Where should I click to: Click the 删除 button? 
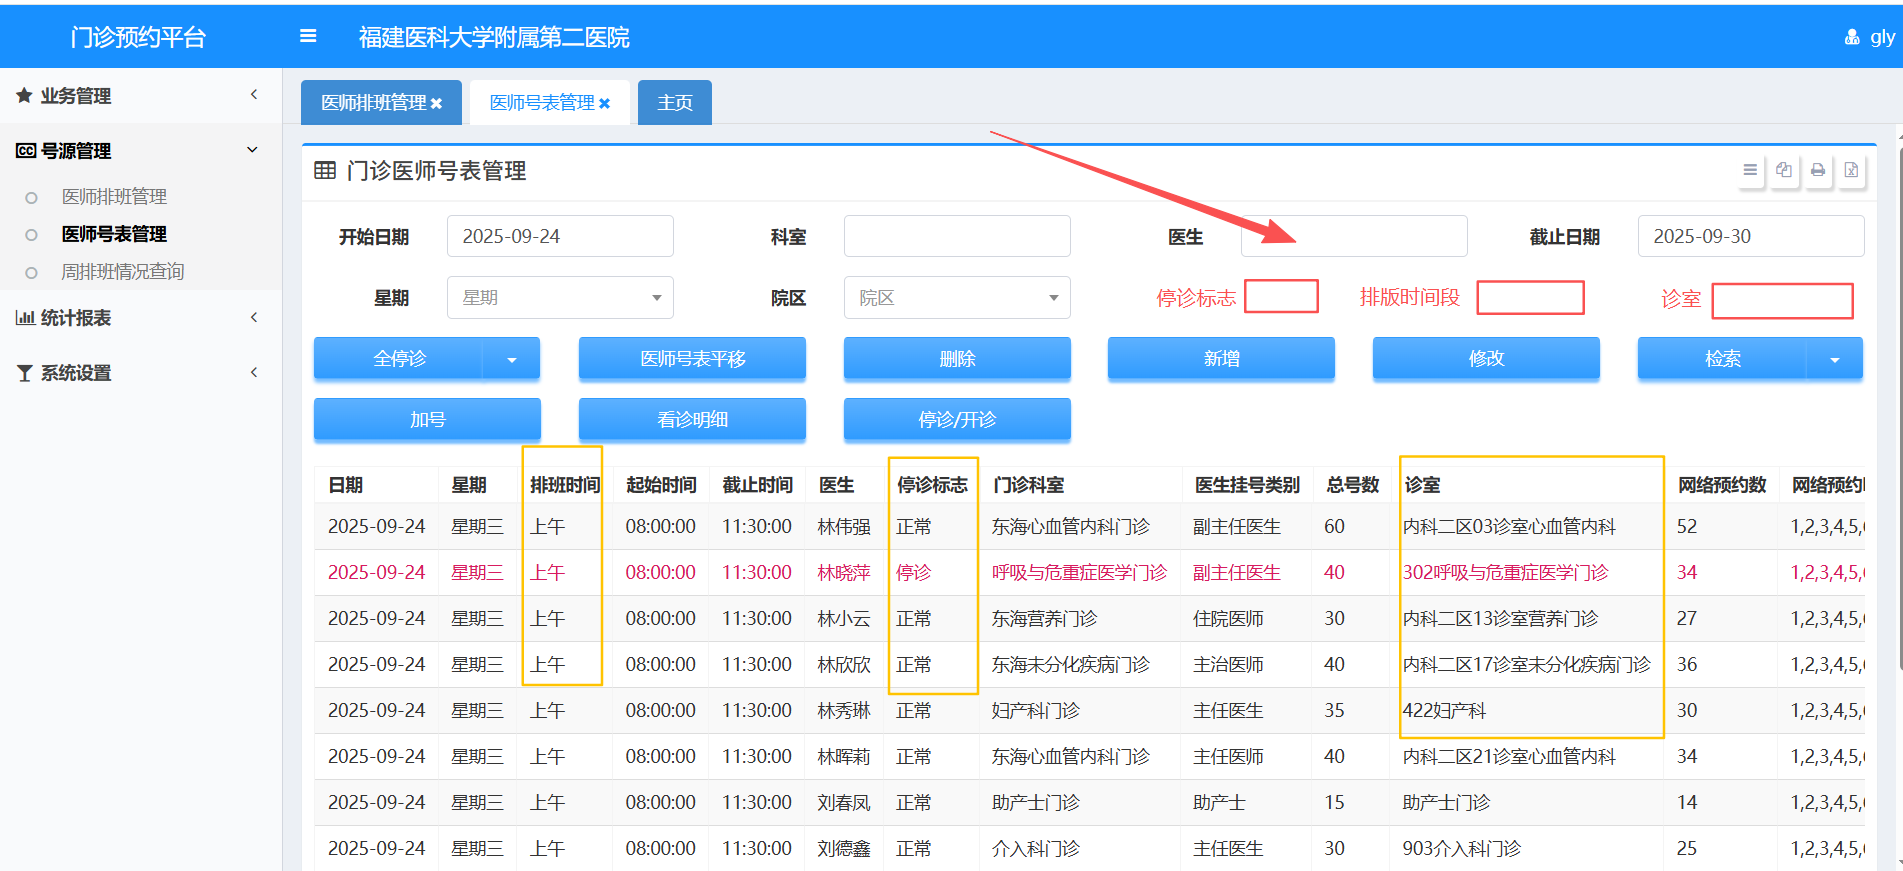(x=957, y=359)
